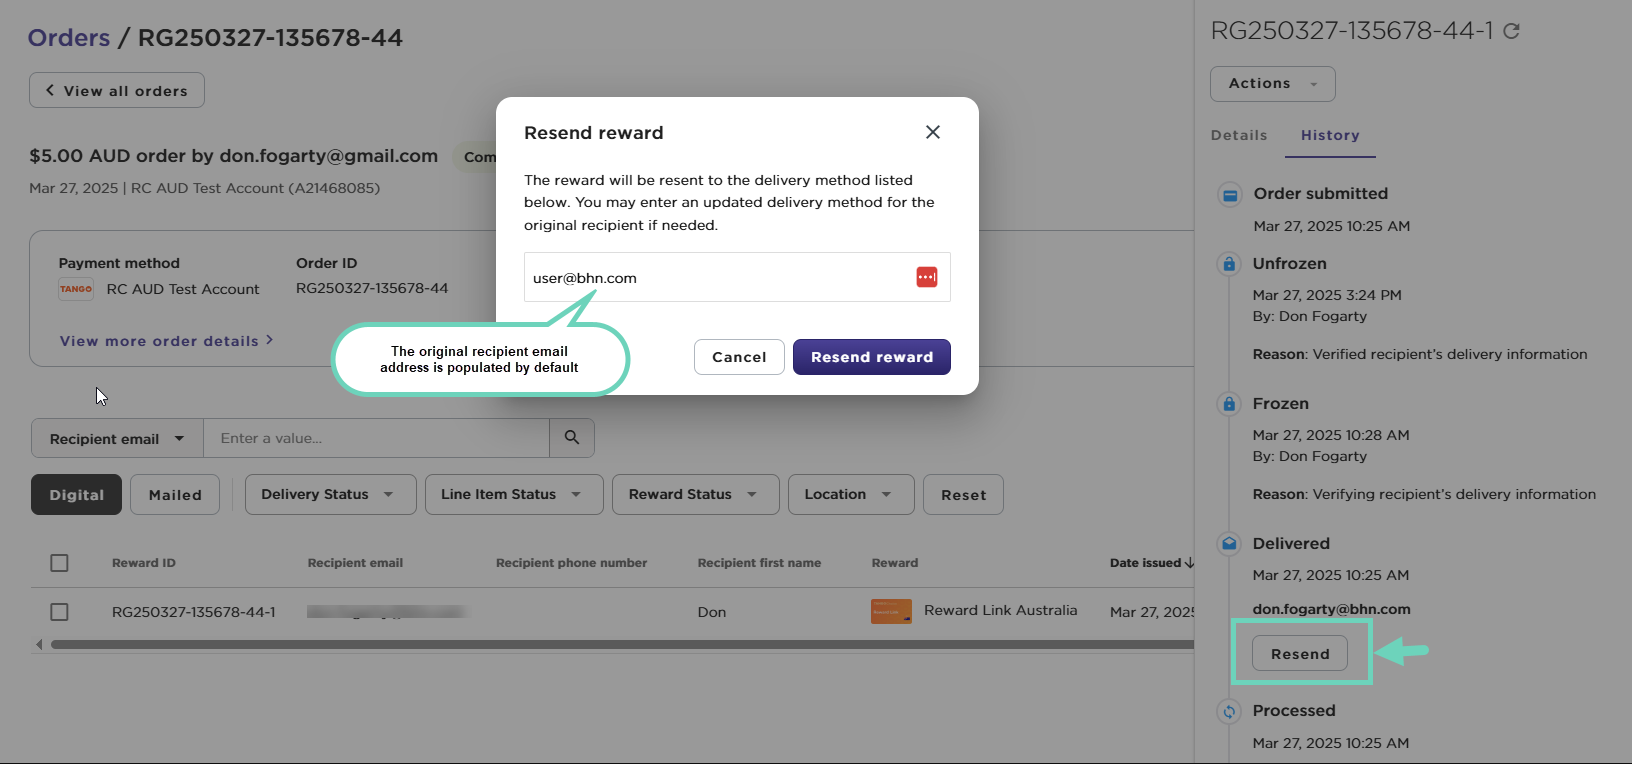Click the Reward Link Australia card thumbnail

coord(890,611)
